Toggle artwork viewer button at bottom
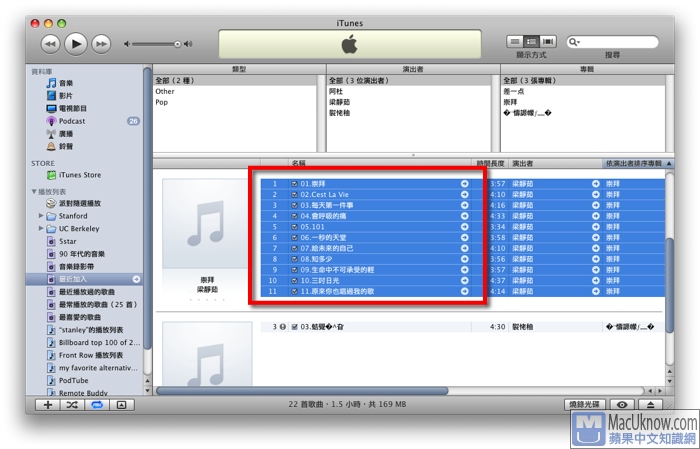700x449 pixels. coord(121,405)
